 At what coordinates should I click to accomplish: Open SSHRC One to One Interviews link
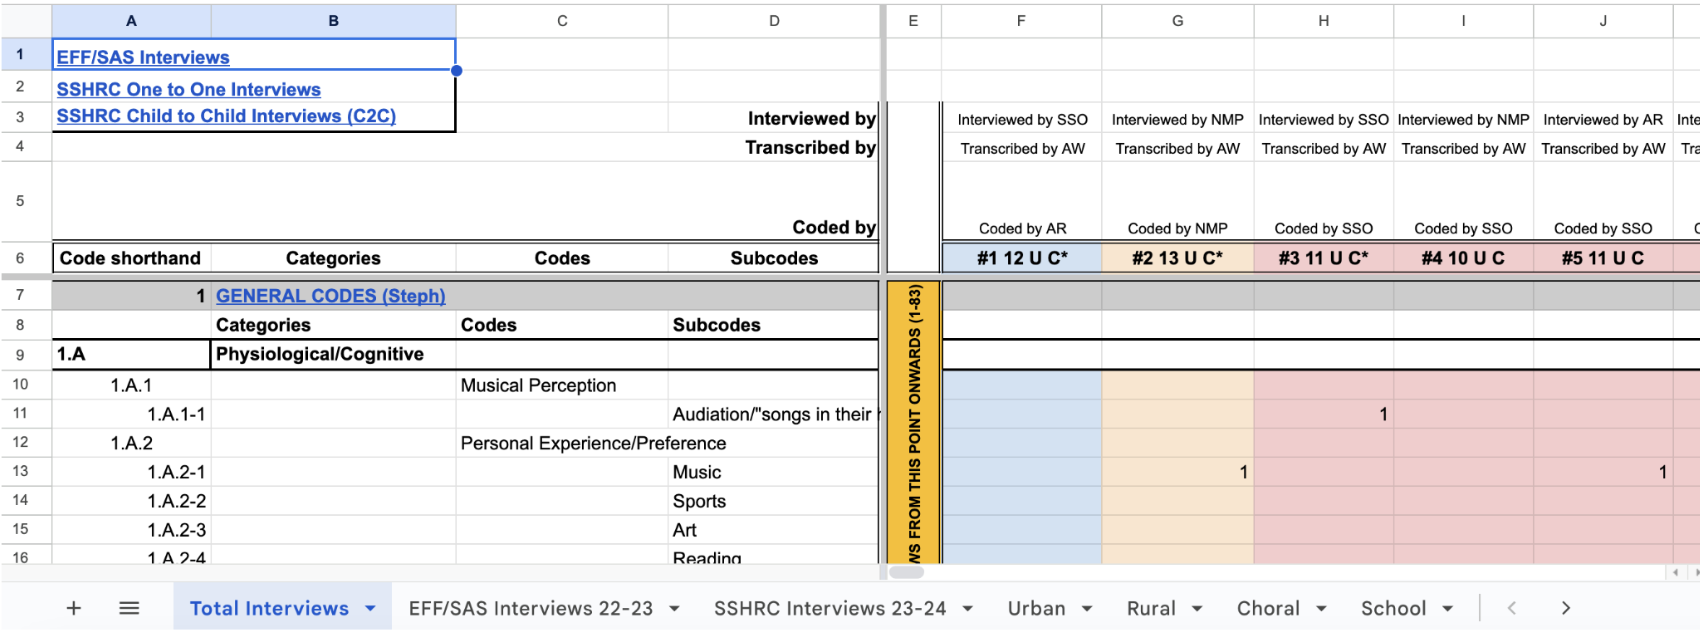tap(189, 90)
